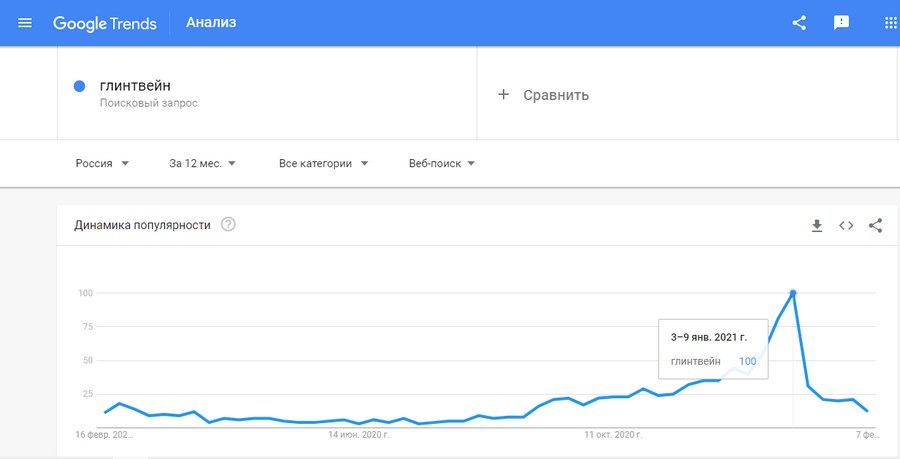Click the plus icon beside Сравнить
This screenshot has width=900, height=459.
coord(503,95)
